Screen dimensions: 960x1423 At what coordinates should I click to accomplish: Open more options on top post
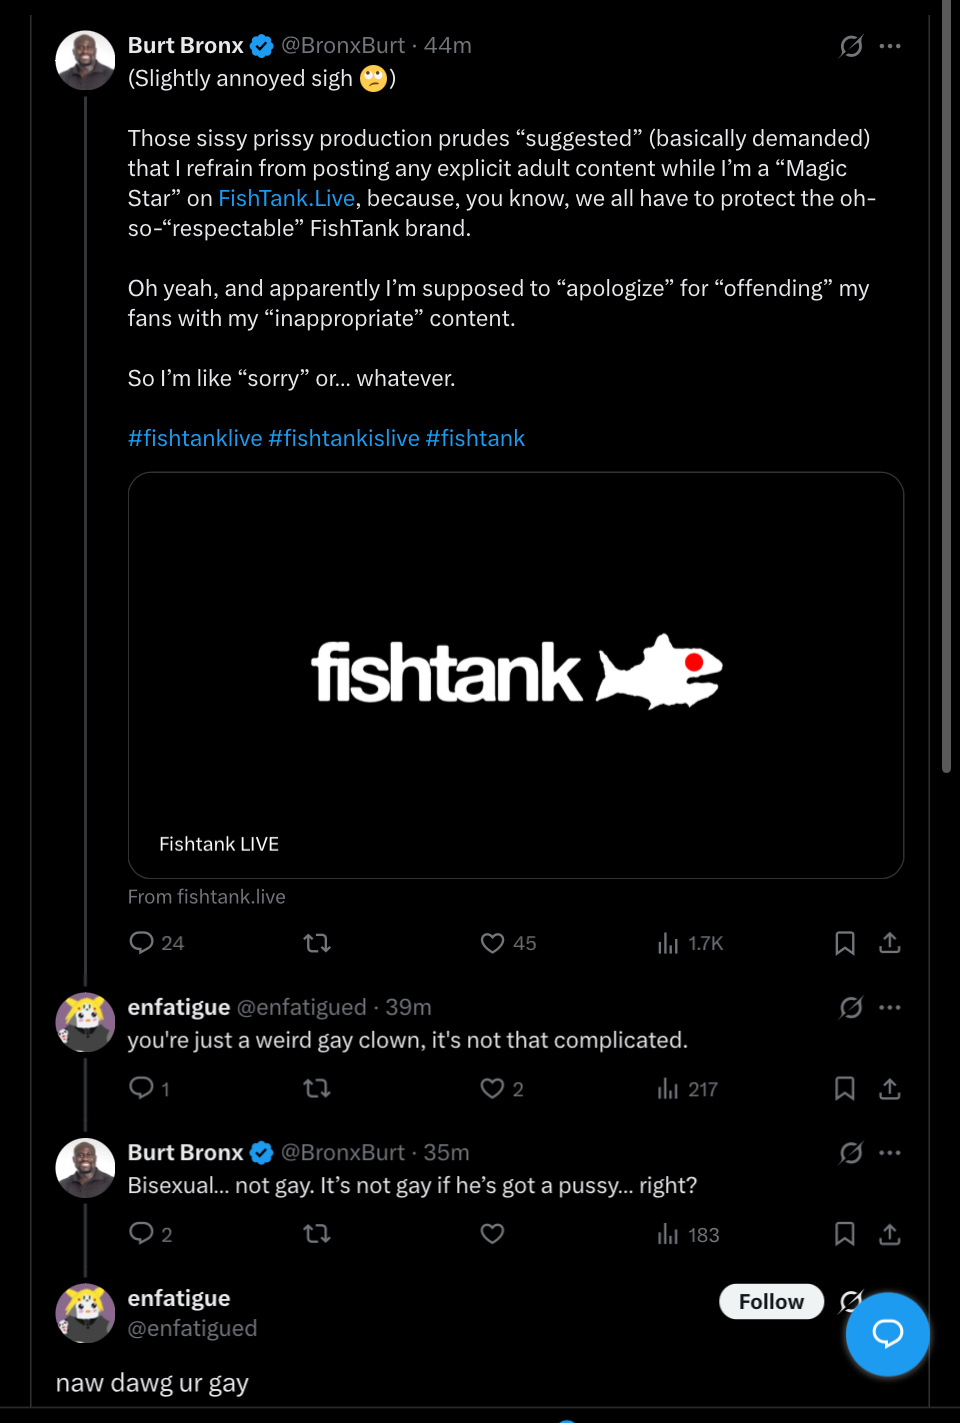pos(890,46)
